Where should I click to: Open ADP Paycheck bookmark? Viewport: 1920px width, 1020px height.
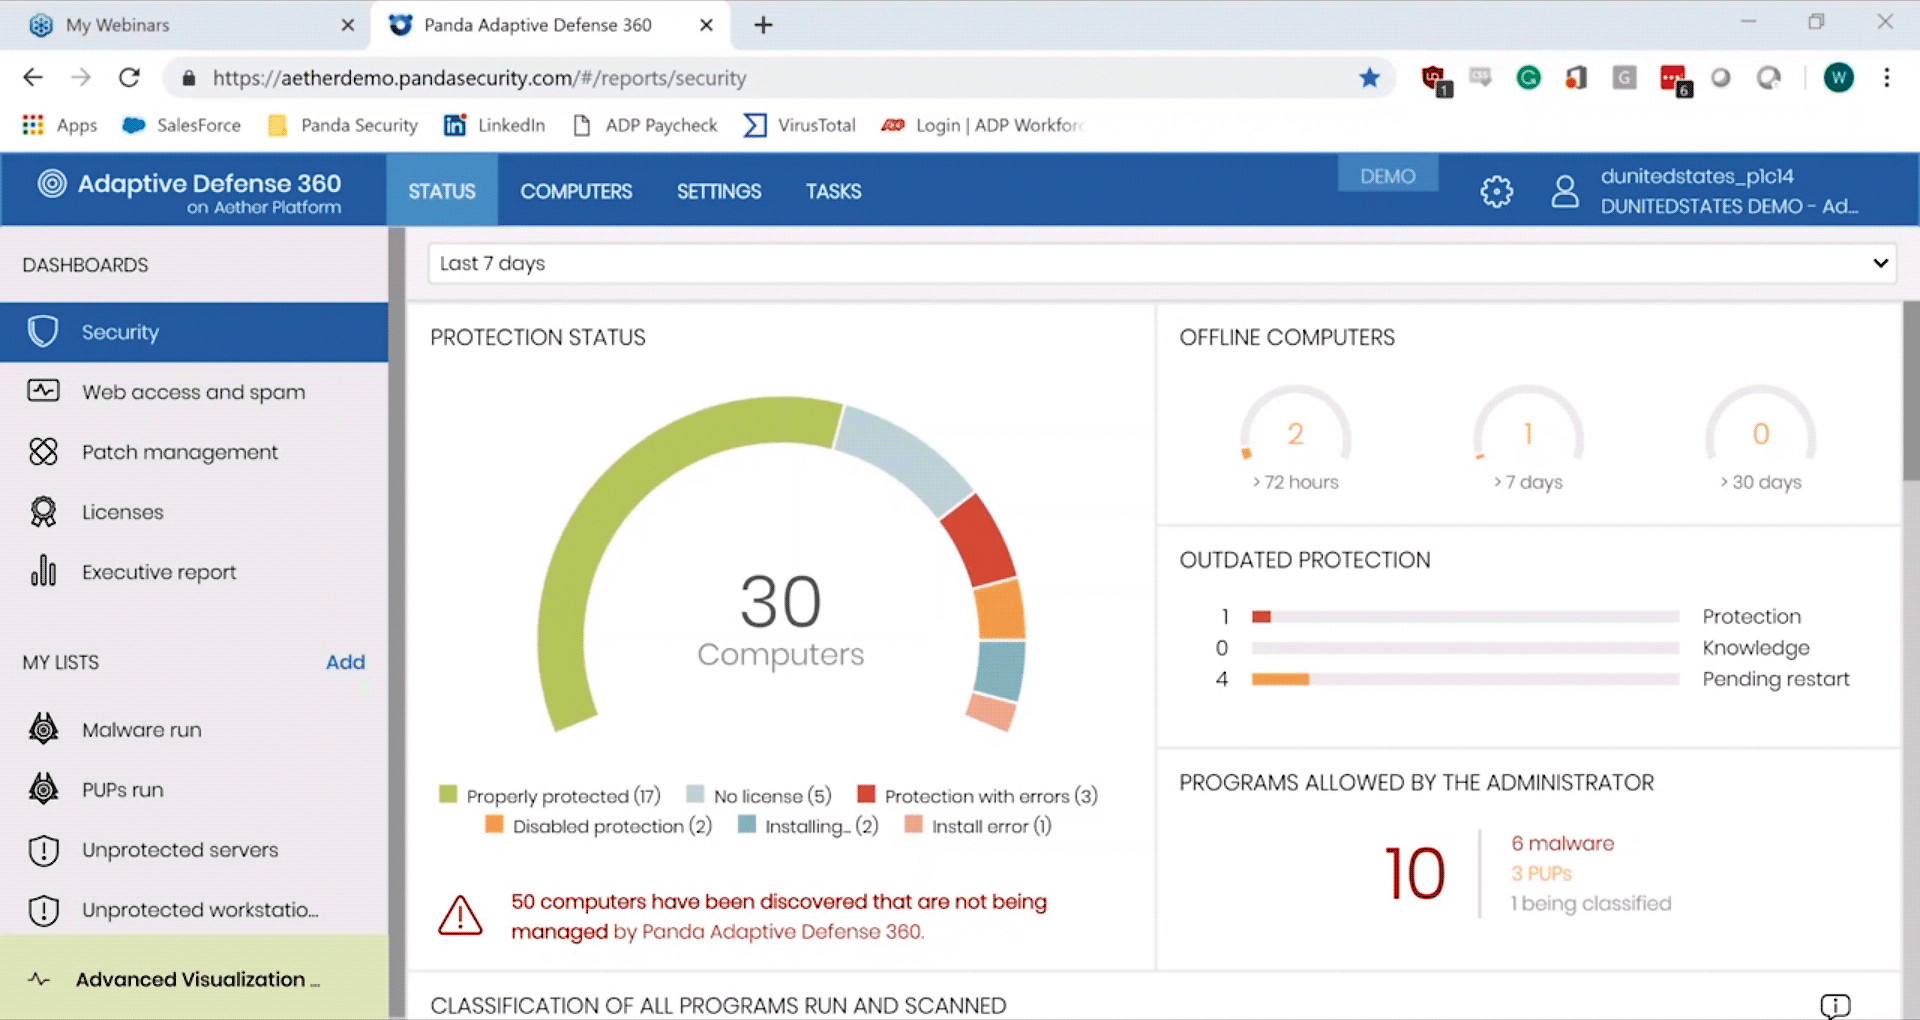coord(645,125)
